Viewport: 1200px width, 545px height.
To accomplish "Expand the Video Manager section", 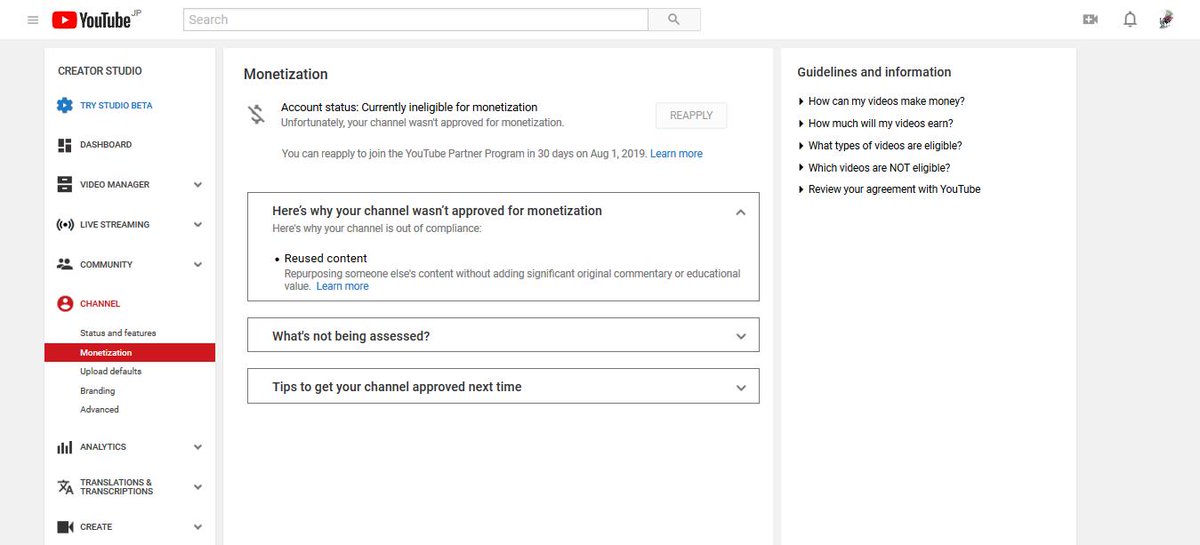I will pos(198,185).
